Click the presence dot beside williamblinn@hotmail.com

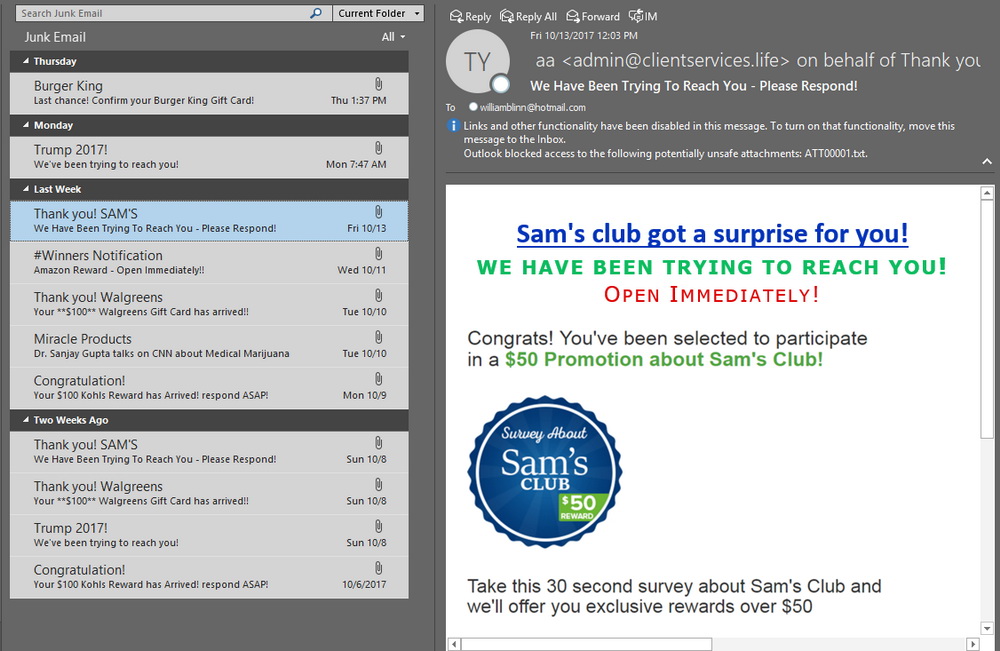[x=473, y=107]
